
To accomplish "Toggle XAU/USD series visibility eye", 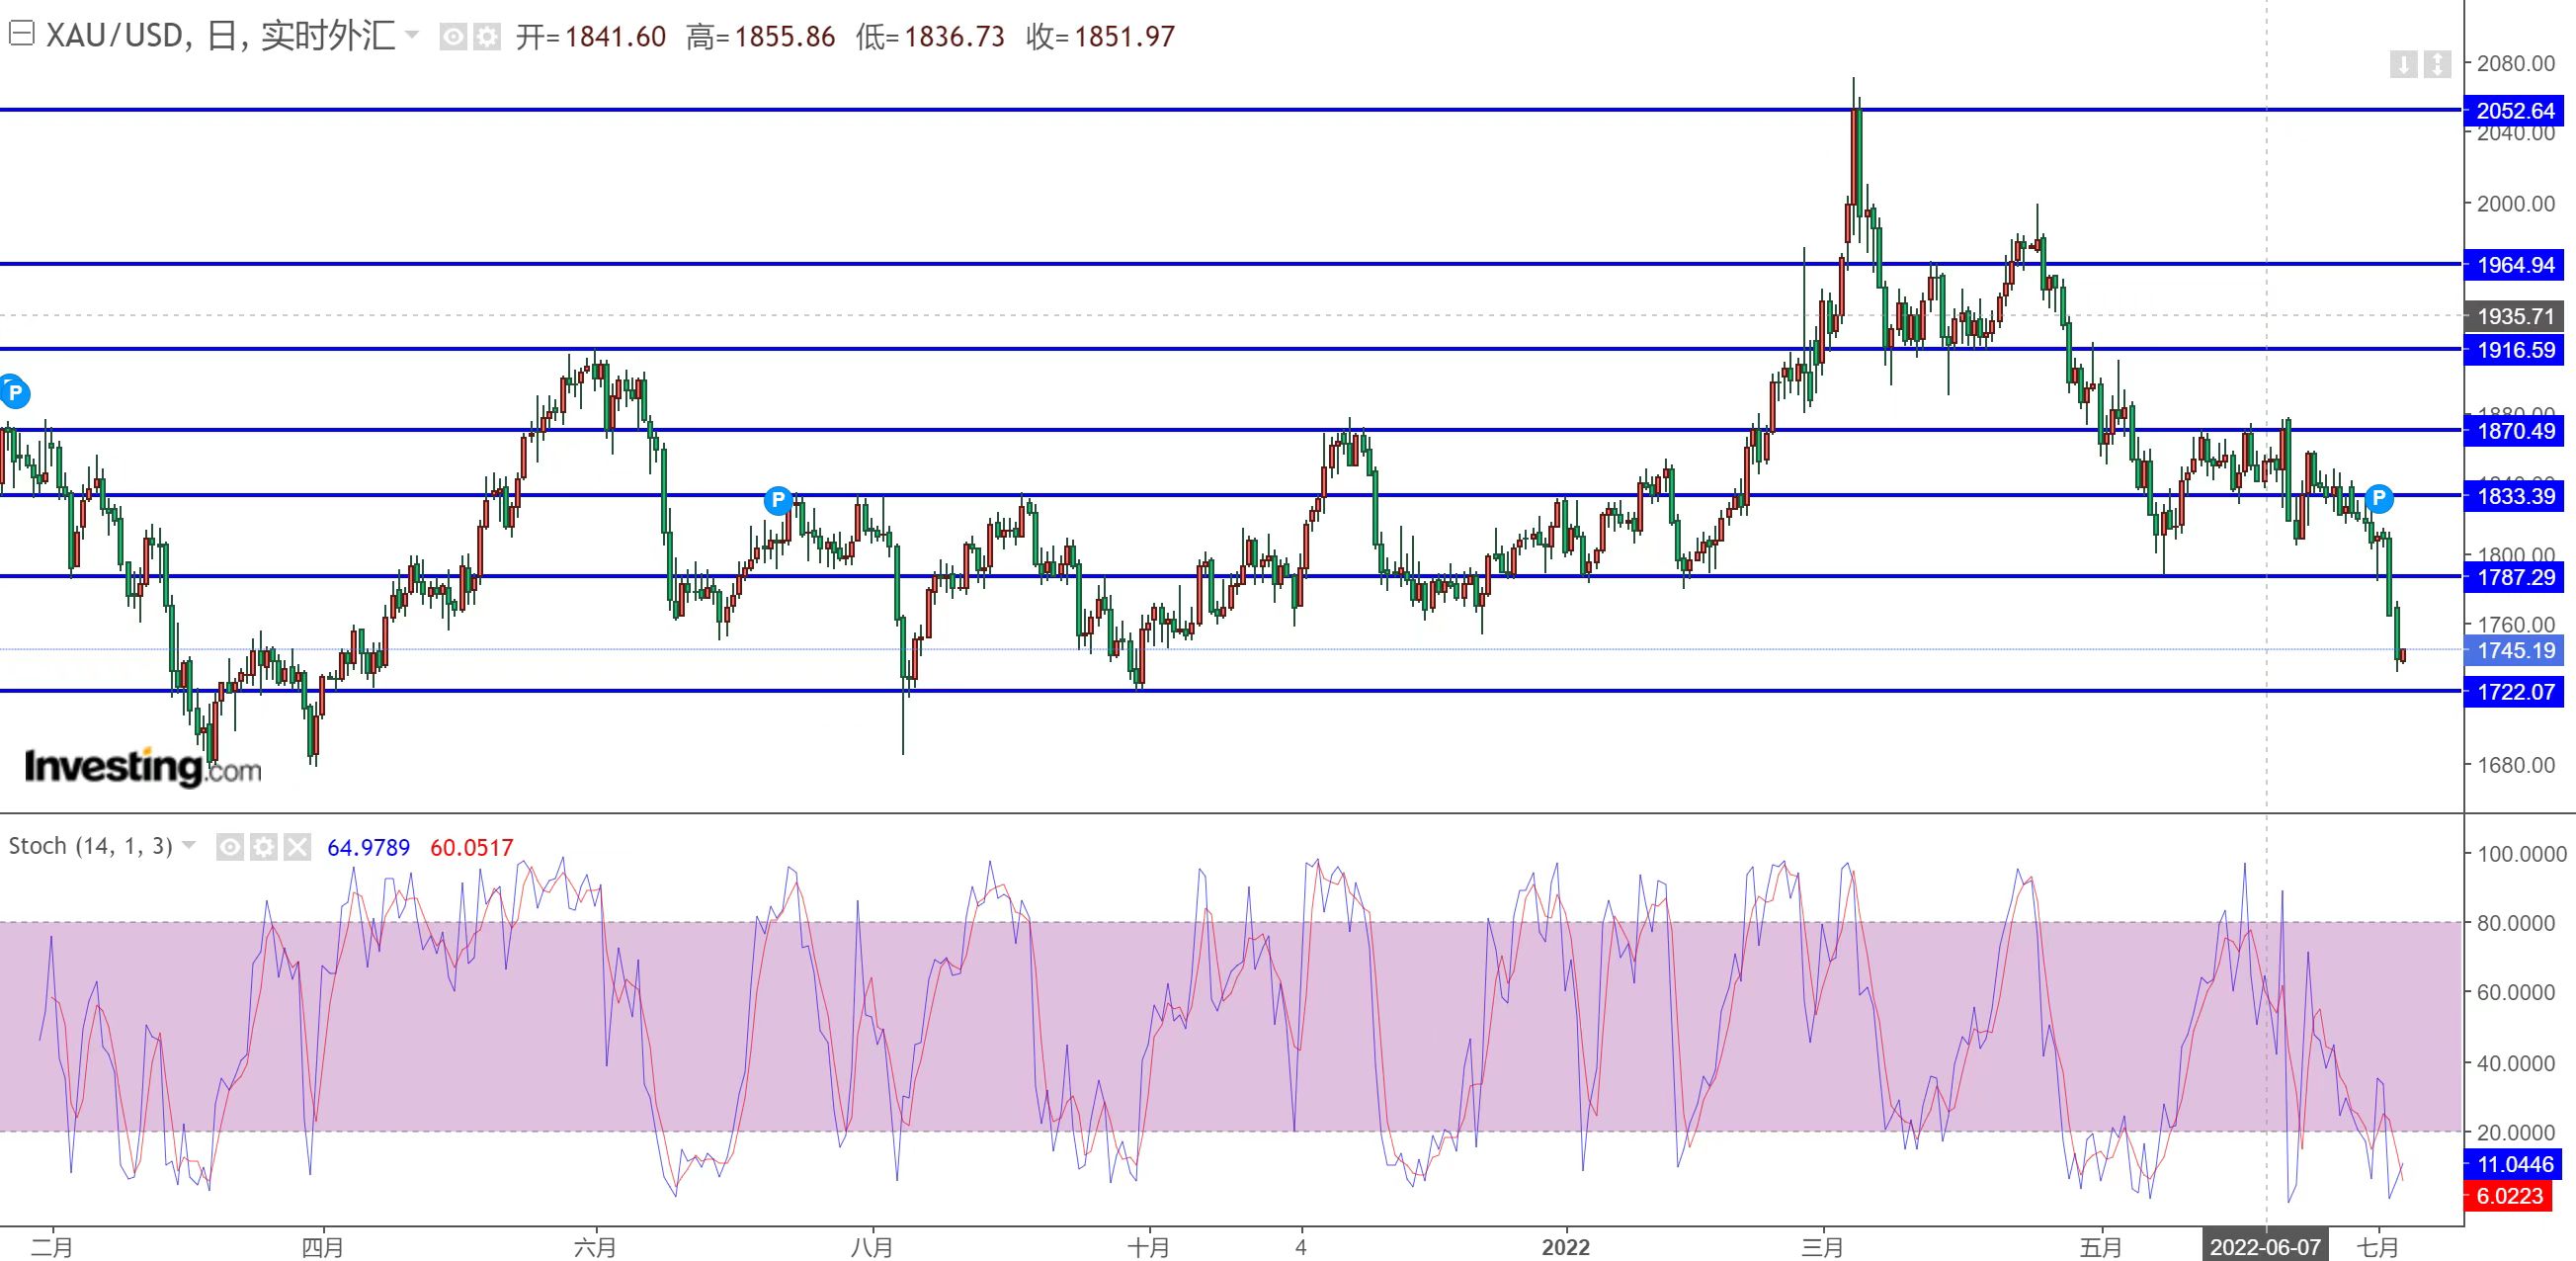I will (x=453, y=37).
